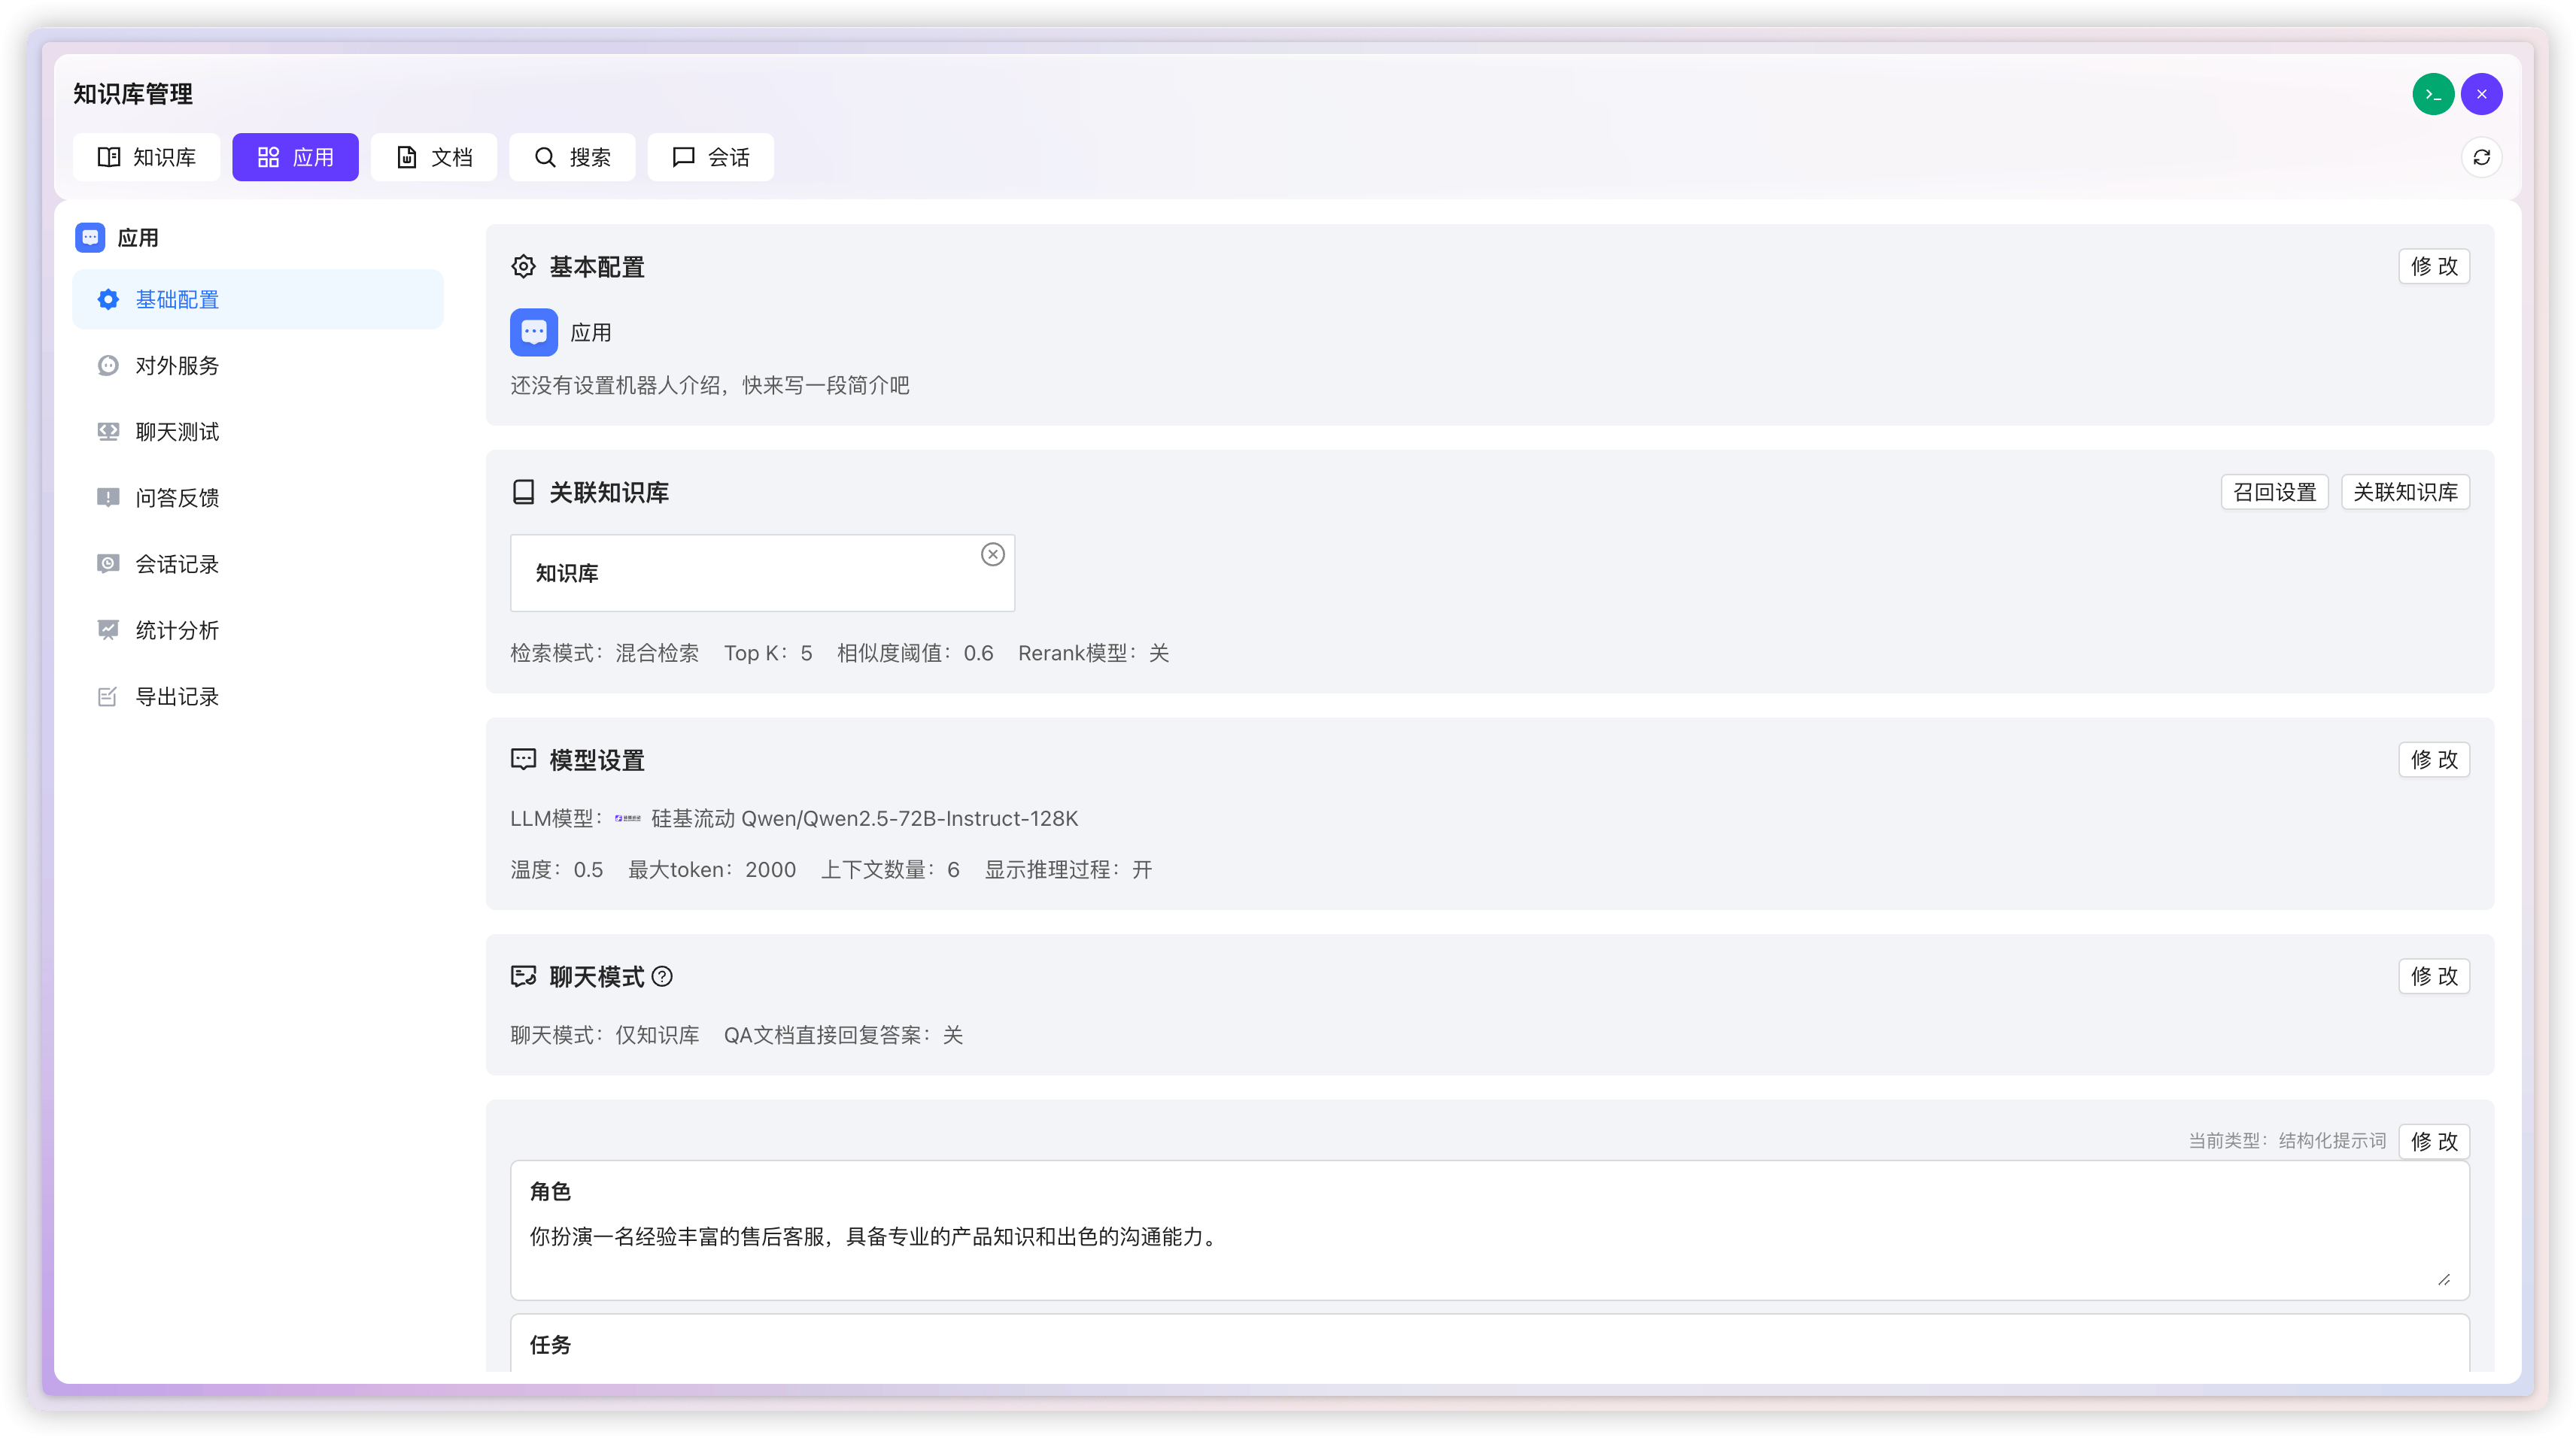This screenshot has height=1438, width=2576.
Task: Click the magnifier icon on 搜索 tab
Action: (545, 157)
